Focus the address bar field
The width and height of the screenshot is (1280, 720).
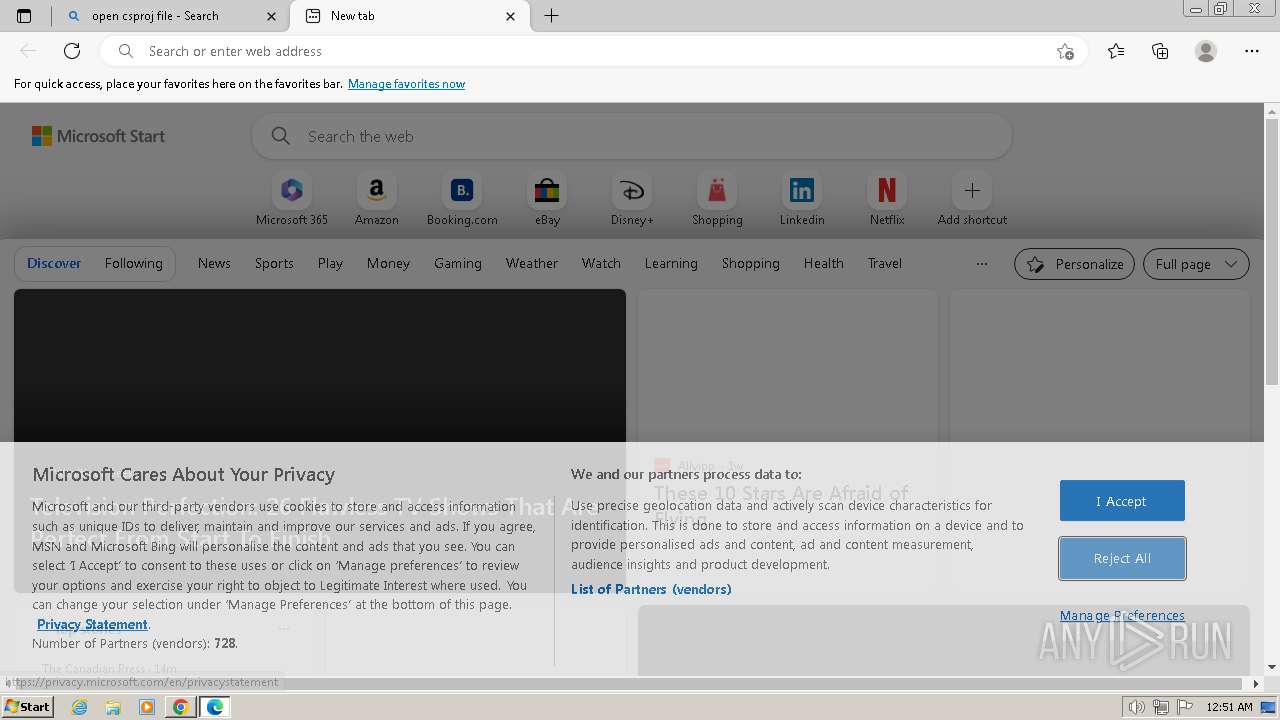pos(592,51)
